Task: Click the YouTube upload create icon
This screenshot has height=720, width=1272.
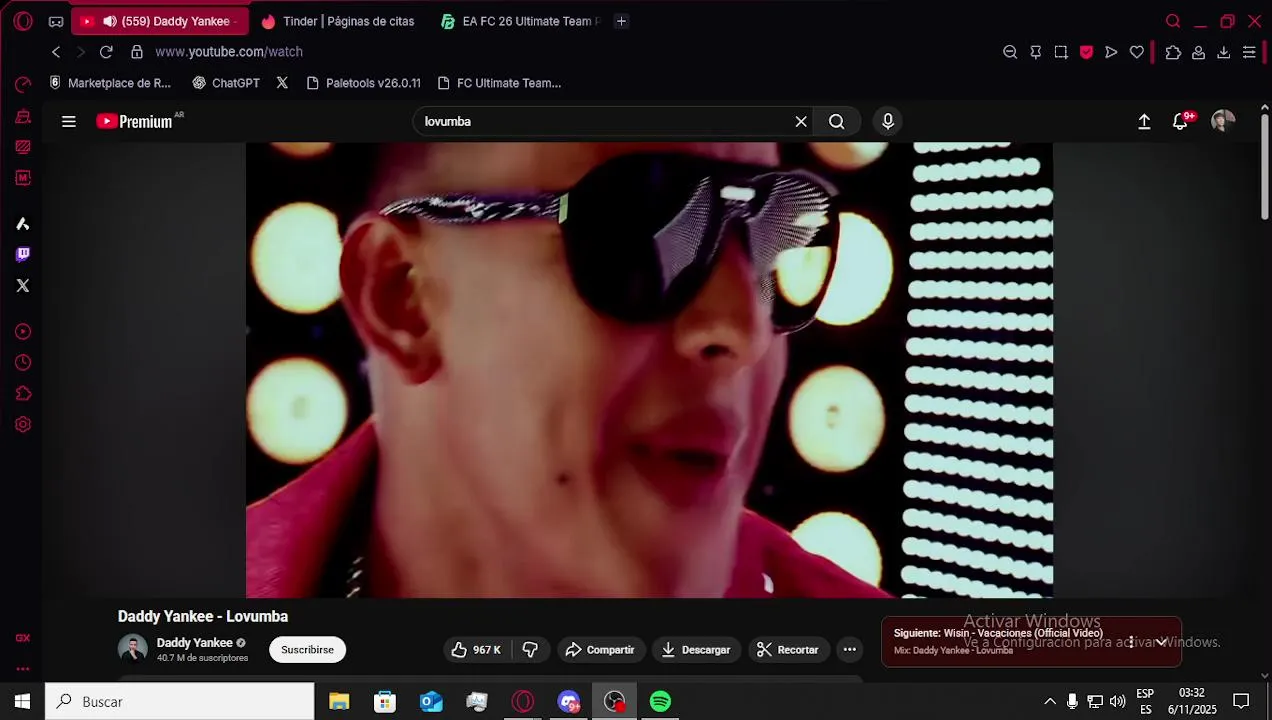Action: pos(1144,122)
